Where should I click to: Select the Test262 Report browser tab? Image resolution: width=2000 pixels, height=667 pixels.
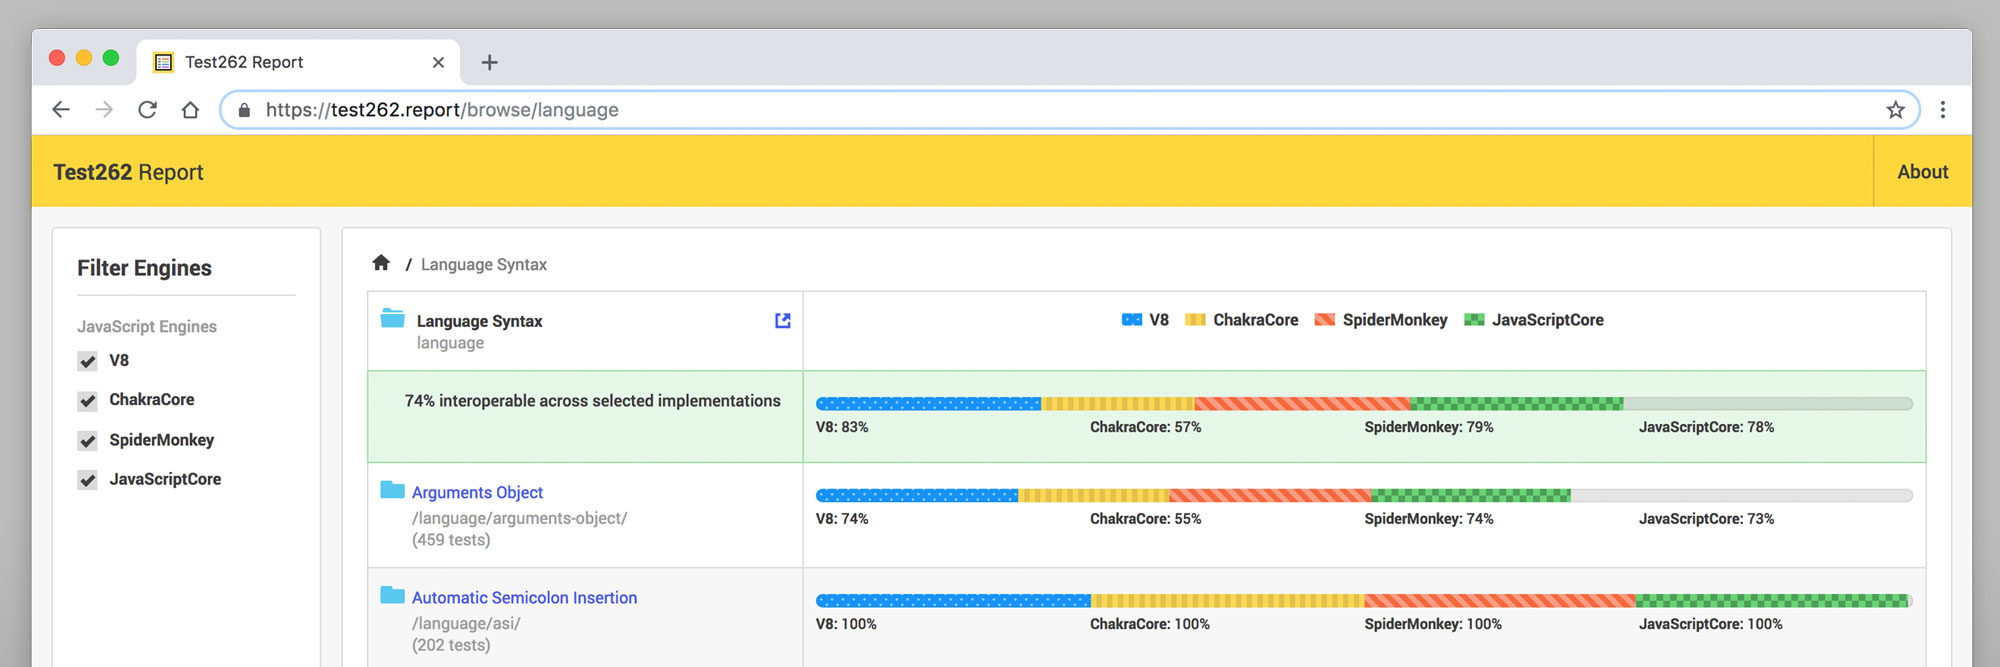tap(298, 62)
